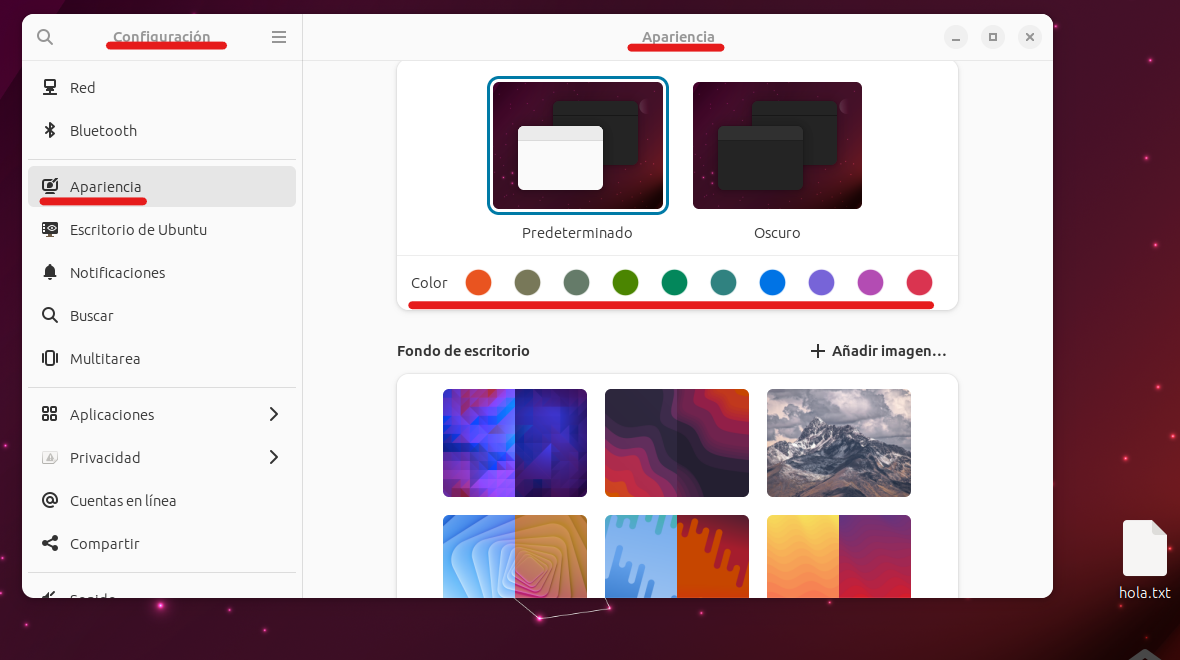Screen dimensions: 1180x660
Task: Go to the Buscar settings panel
Action: point(91,315)
